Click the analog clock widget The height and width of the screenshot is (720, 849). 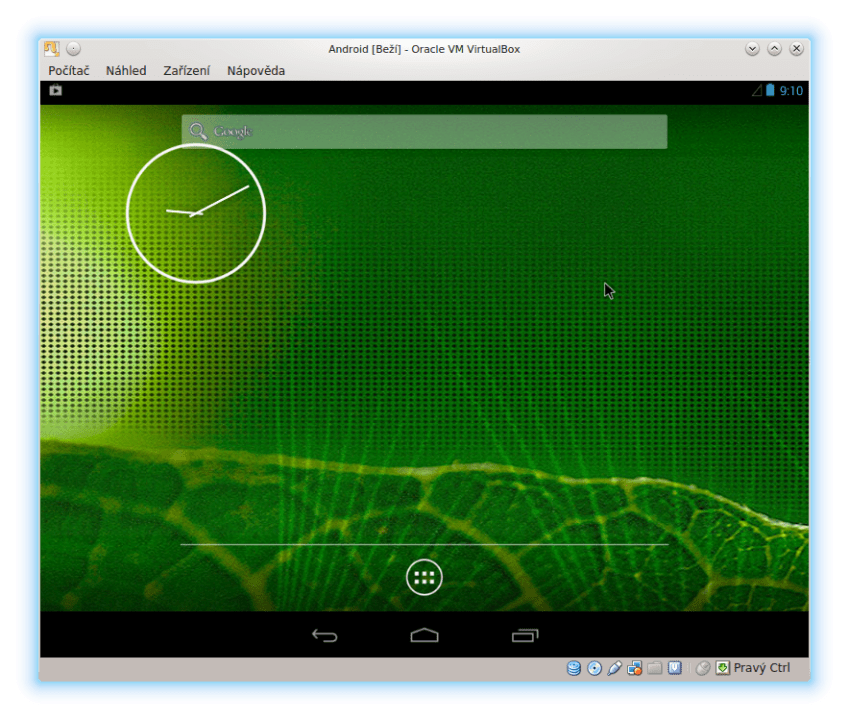(196, 213)
